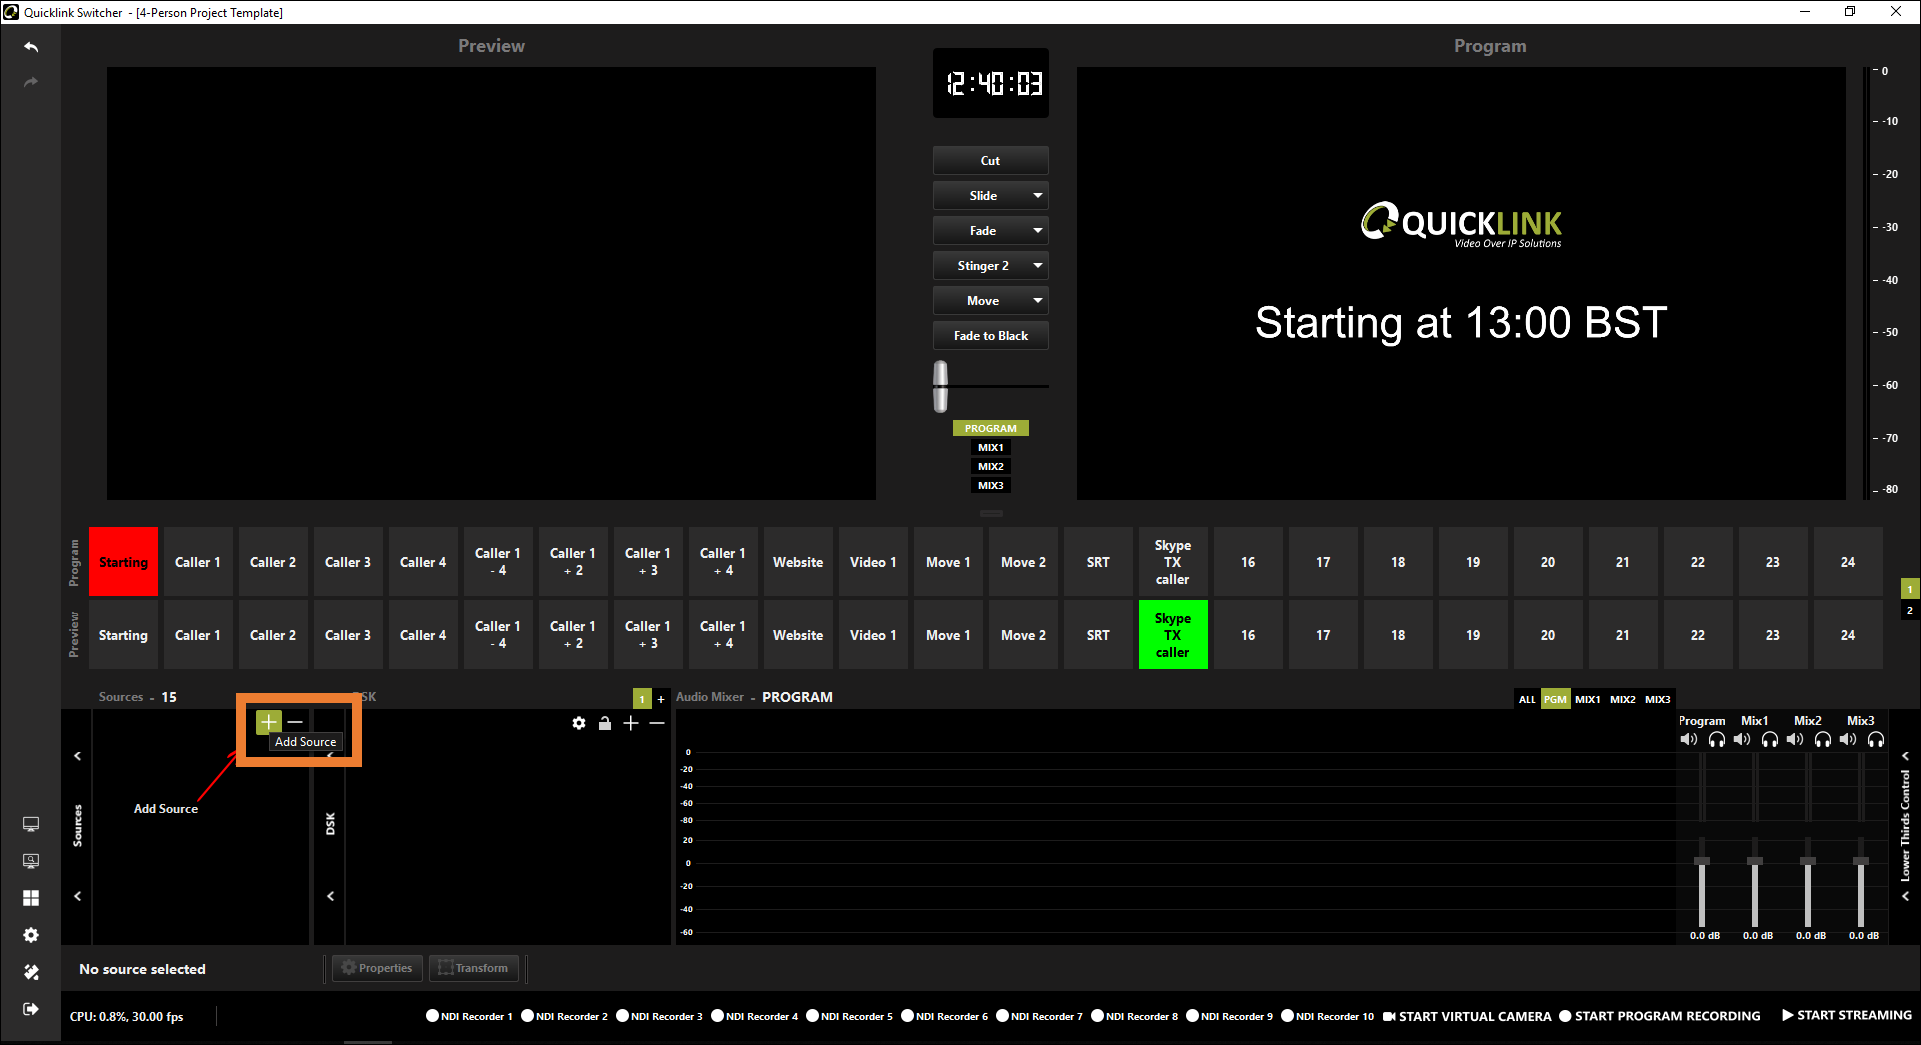The width and height of the screenshot is (1921, 1045).
Task: Open the windows grid layout icon in sidebar
Action: point(31,898)
